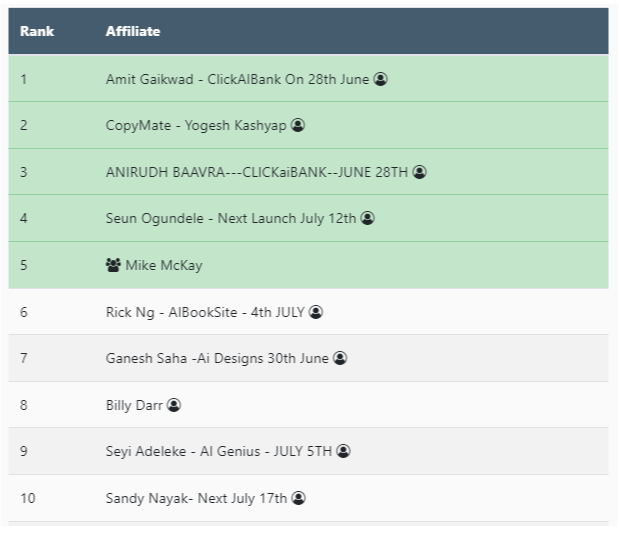
Task: Click the Rank column header
Action: pyautogui.click(x=37, y=31)
